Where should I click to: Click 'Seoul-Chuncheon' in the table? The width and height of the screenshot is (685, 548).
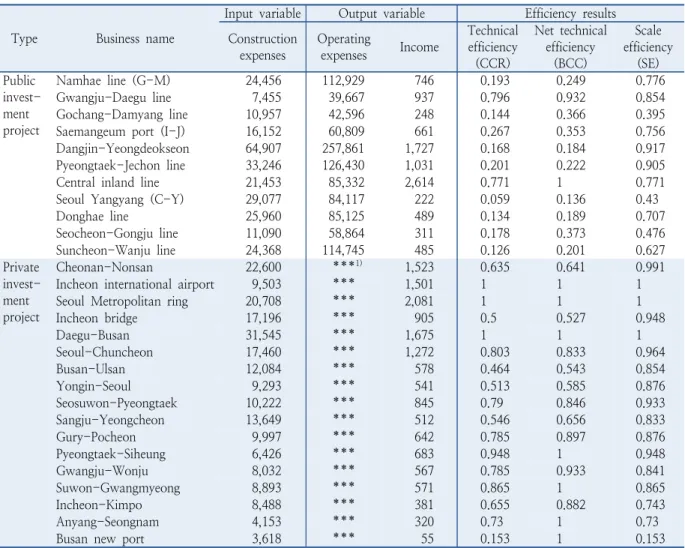104,352
